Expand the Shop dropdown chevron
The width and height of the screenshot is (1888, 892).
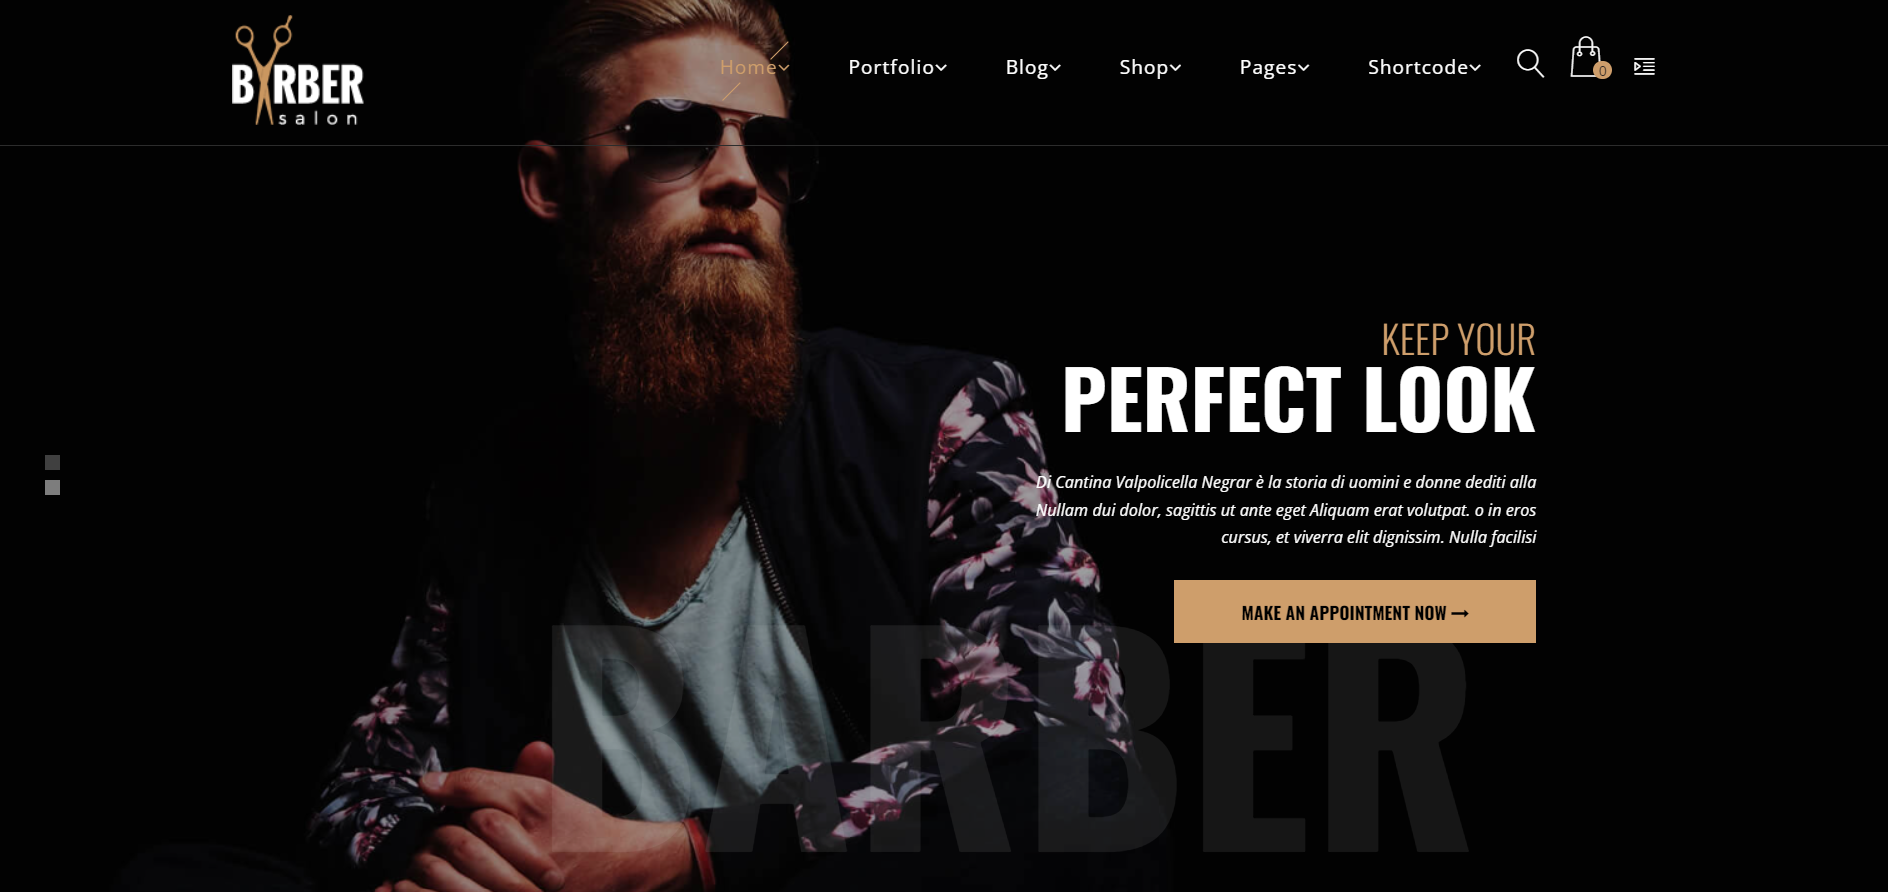[x=1176, y=68]
